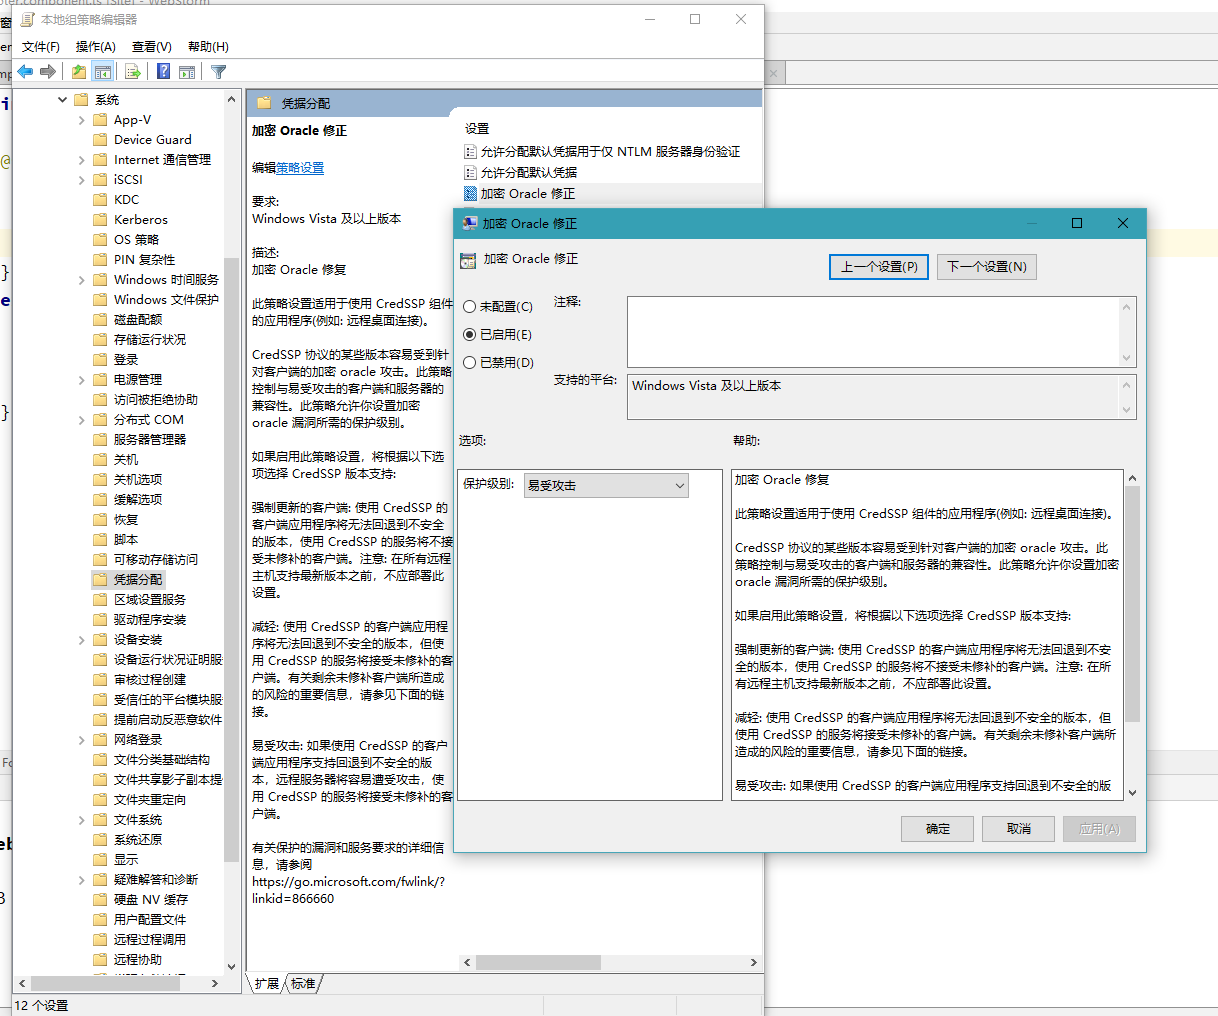Click the 脚本 folder icon
This screenshot has height=1016, width=1218.
(100, 540)
